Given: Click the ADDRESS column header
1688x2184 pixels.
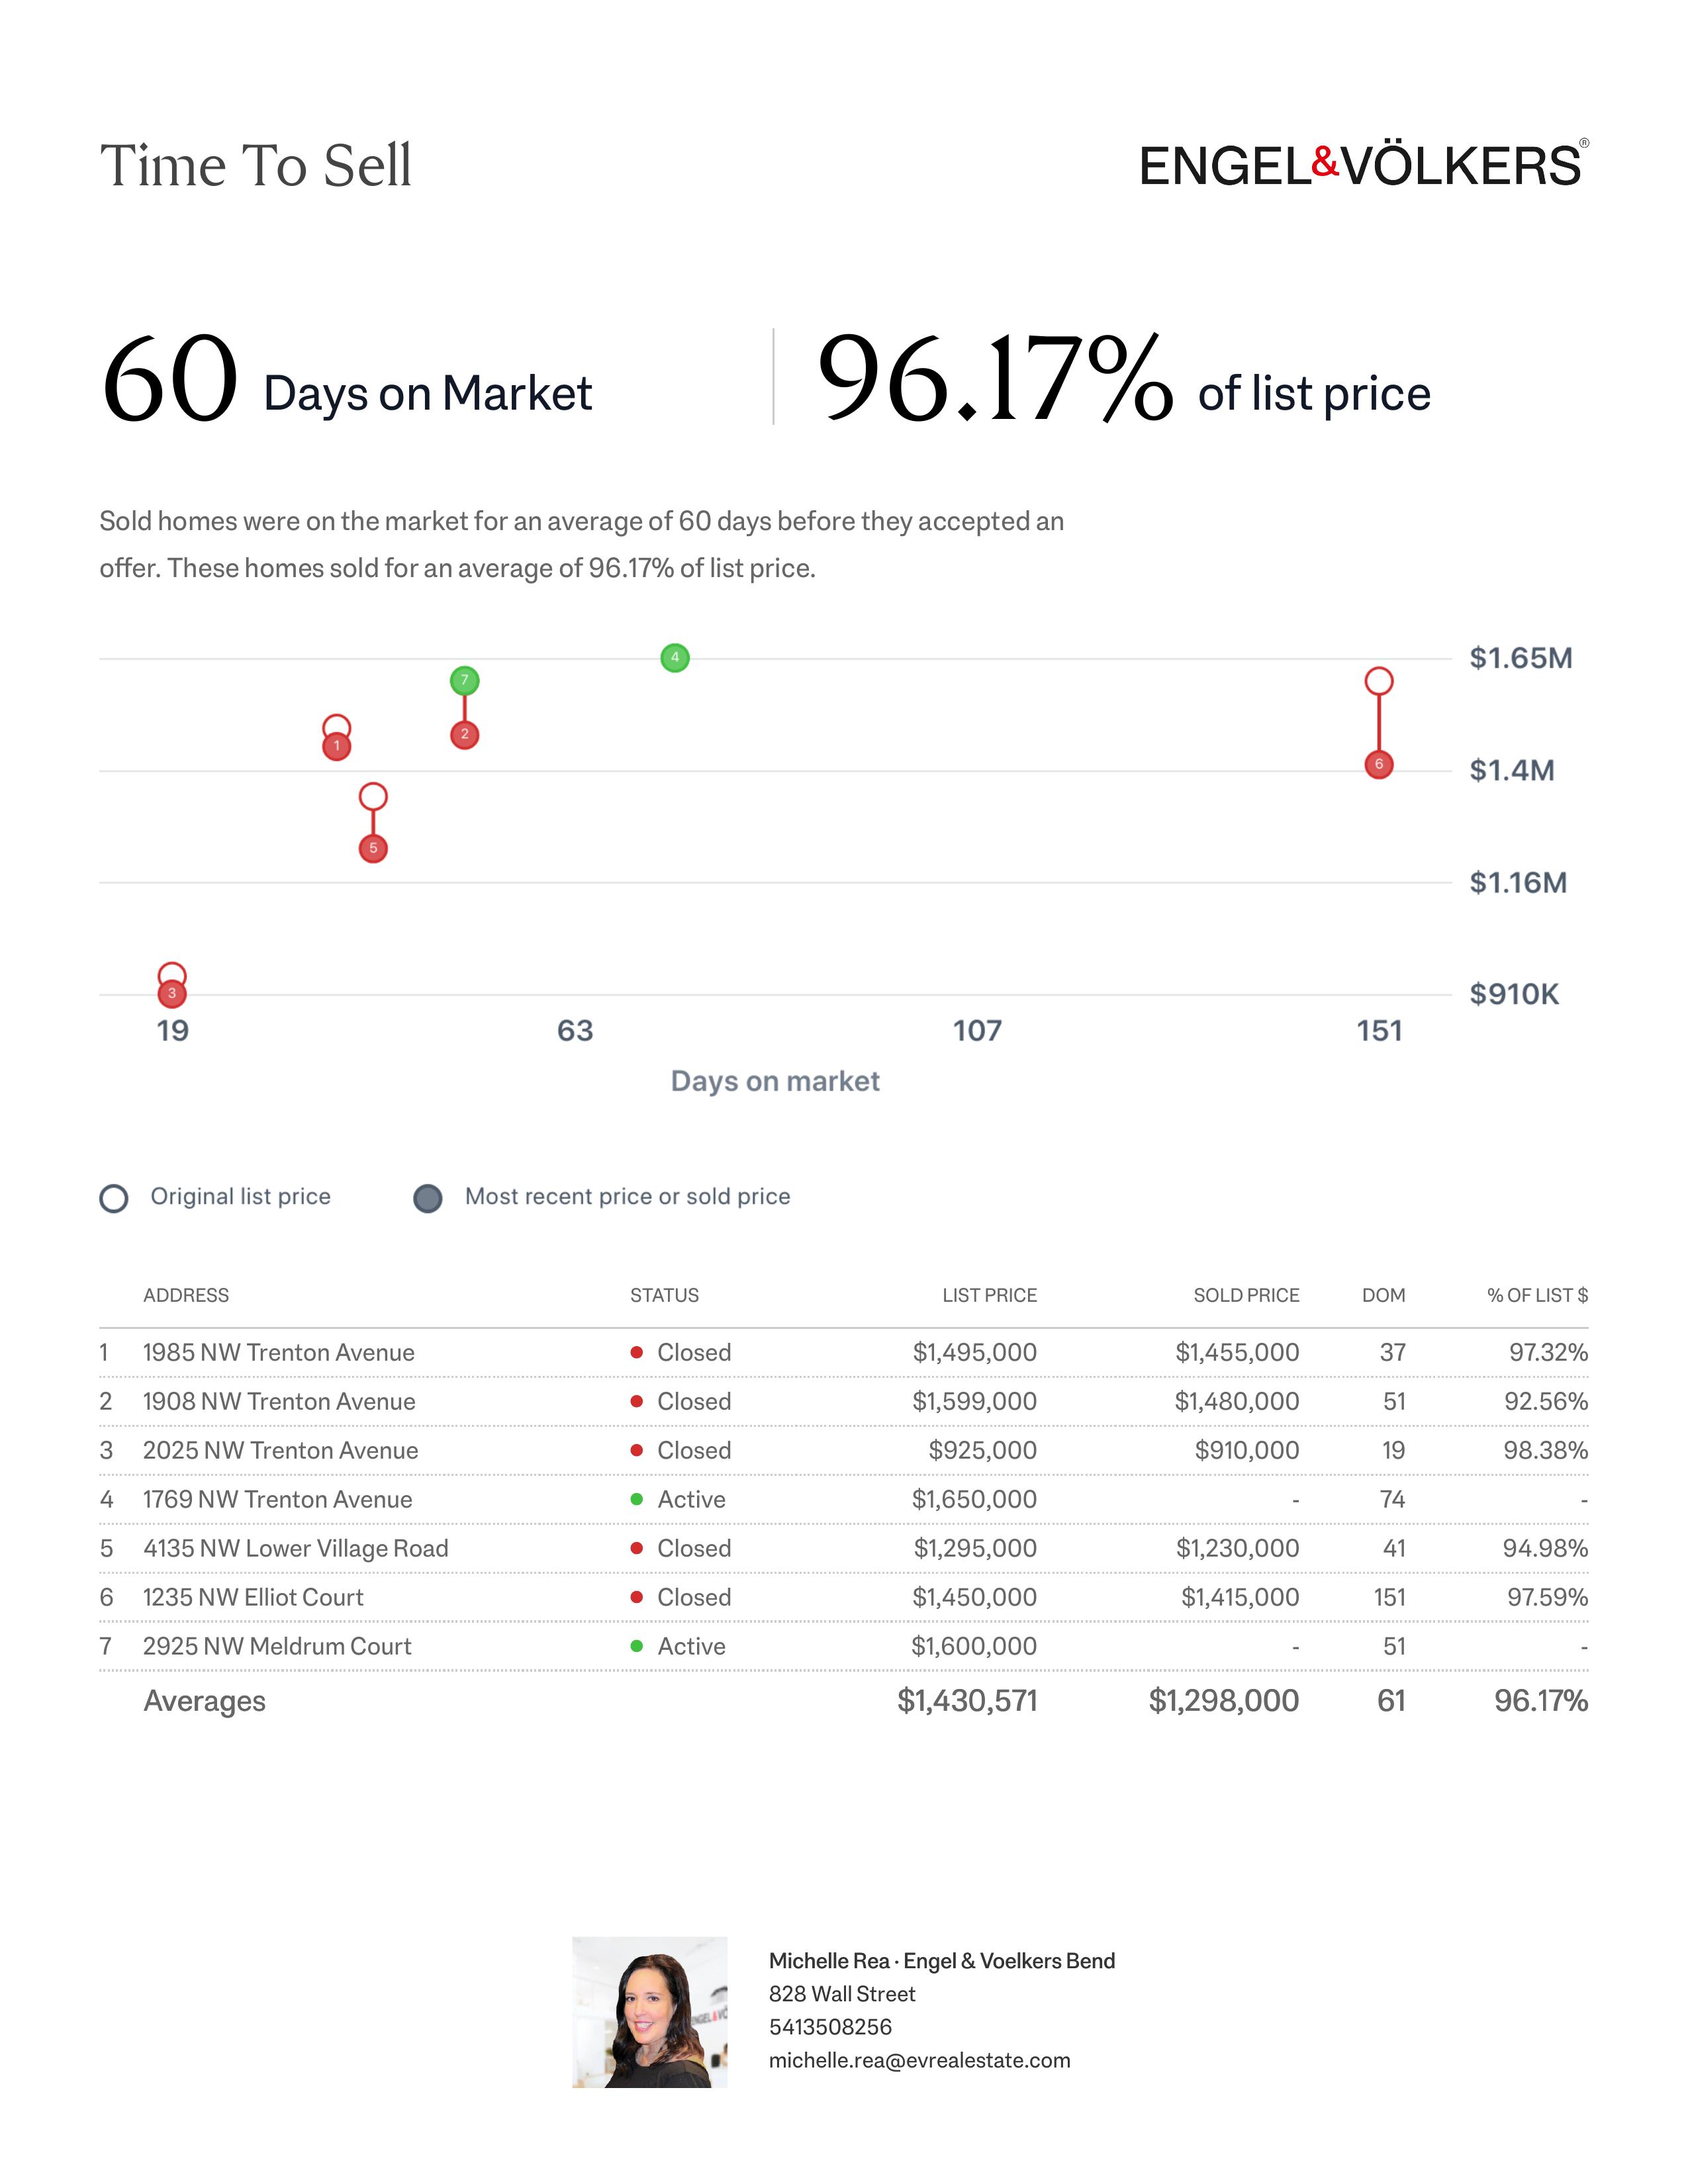Looking at the screenshot, I should (x=186, y=1295).
